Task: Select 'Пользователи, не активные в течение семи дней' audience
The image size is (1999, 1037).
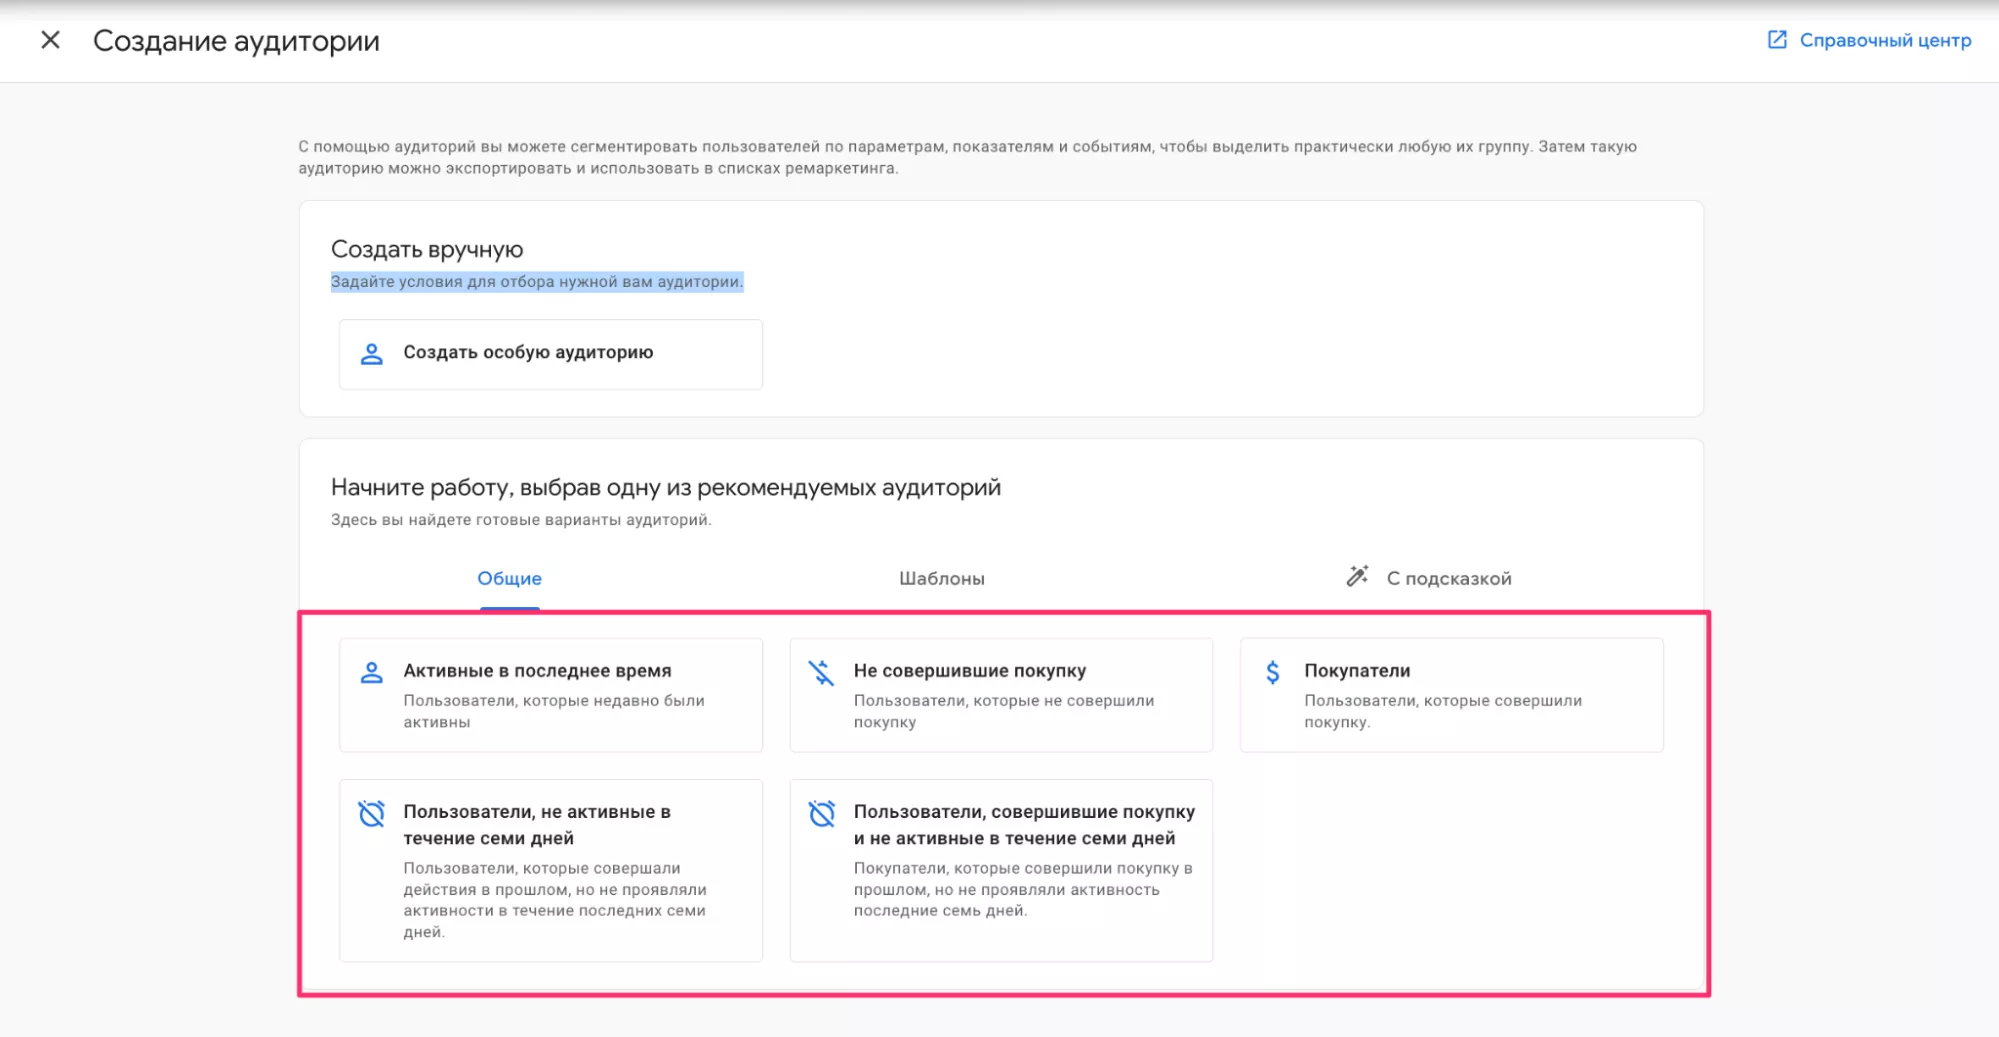Action: 550,870
